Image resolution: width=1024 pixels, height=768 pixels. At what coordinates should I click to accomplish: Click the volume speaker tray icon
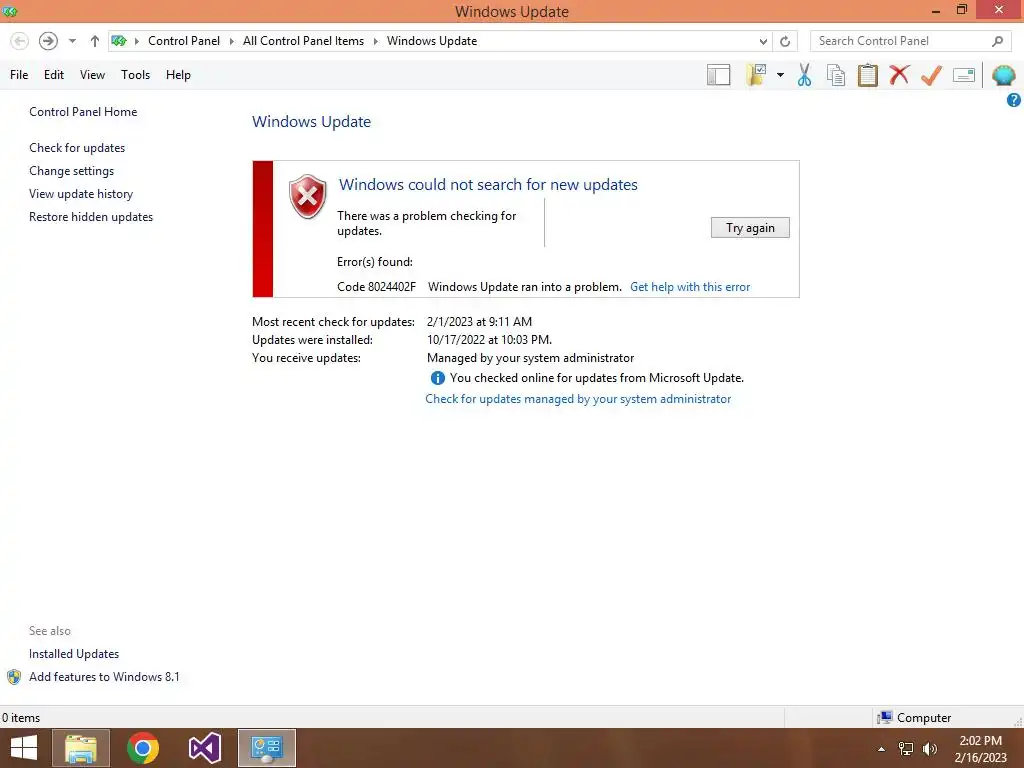[930, 749]
